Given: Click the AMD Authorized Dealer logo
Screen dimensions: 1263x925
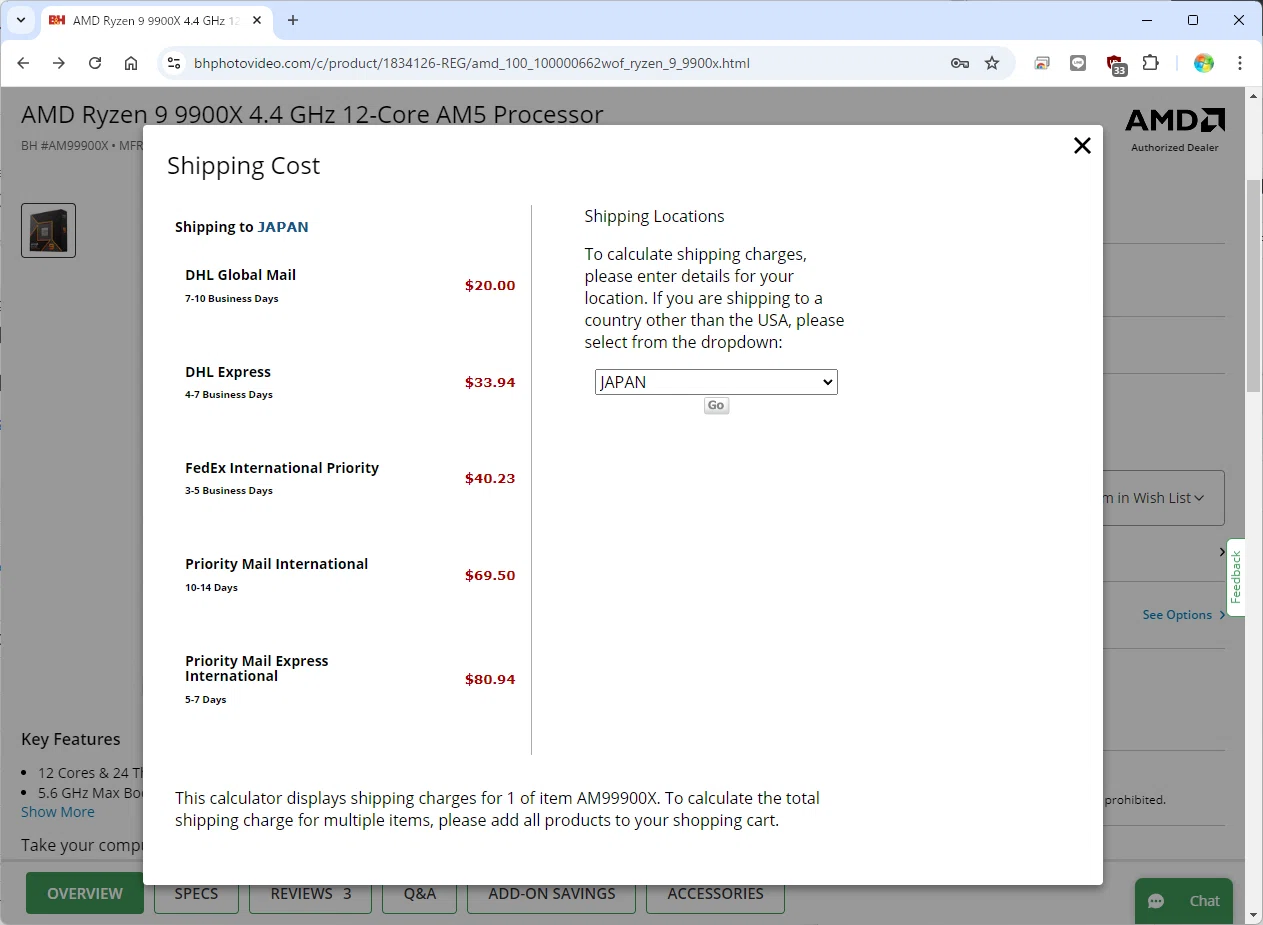Looking at the screenshot, I should (x=1175, y=130).
